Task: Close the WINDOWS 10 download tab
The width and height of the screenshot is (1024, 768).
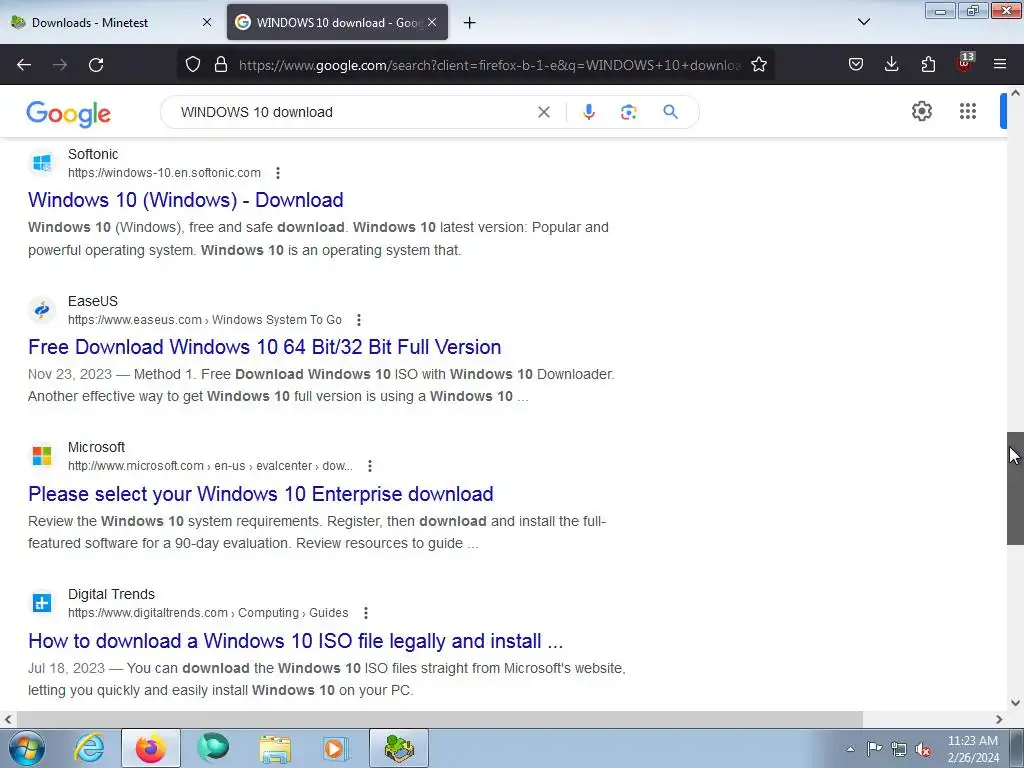Action: 432,22
